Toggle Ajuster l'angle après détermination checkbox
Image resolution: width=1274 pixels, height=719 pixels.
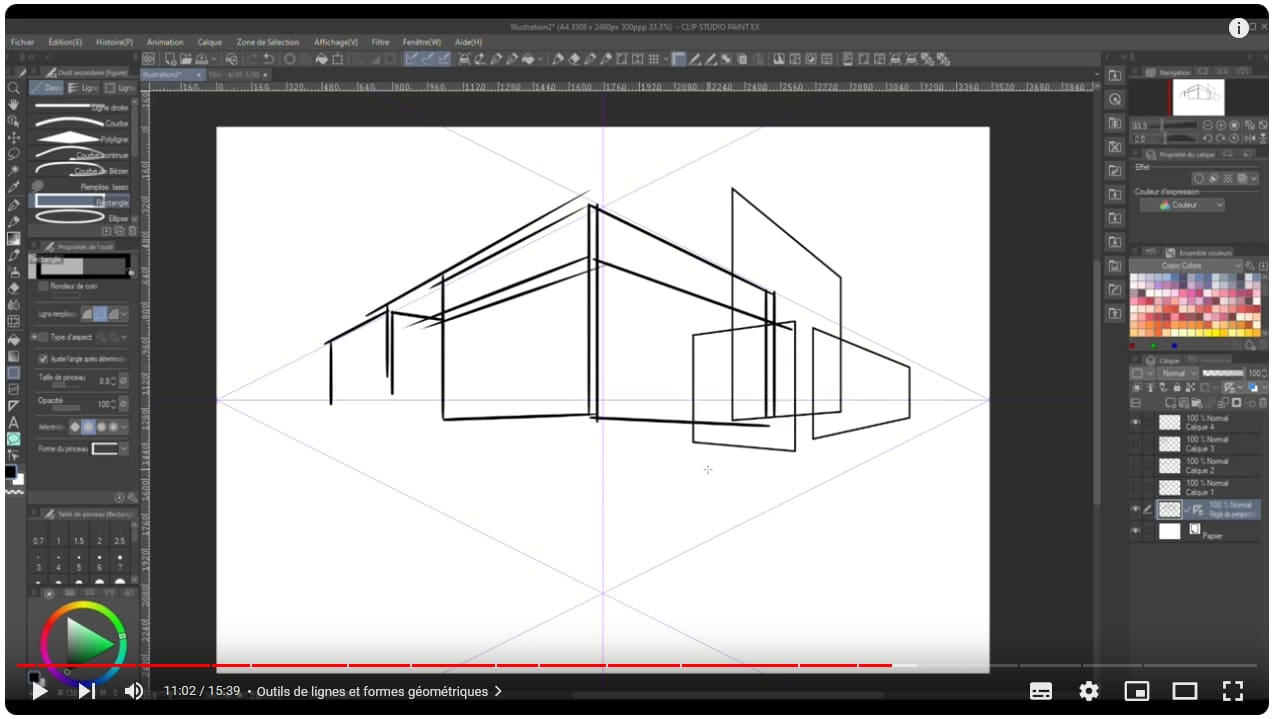(43, 358)
